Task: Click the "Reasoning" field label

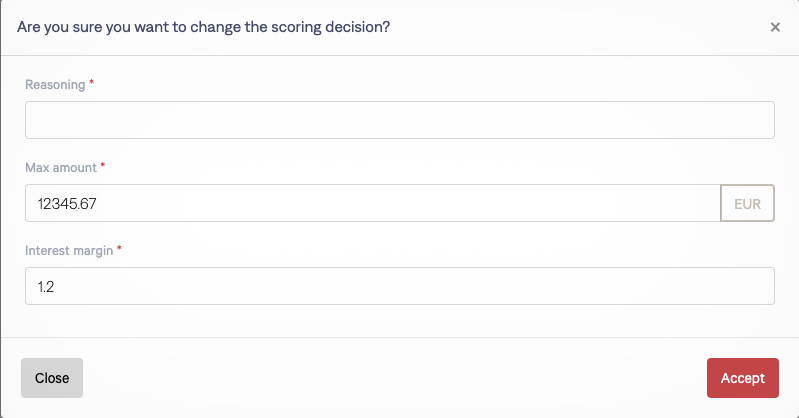Action: [x=55, y=84]
